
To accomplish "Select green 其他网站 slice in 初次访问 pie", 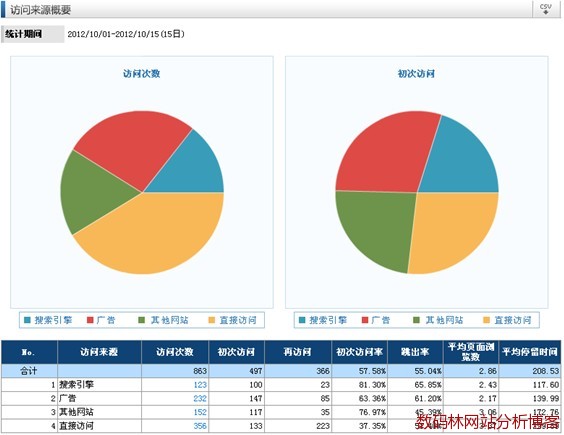I will click(378, 227).
